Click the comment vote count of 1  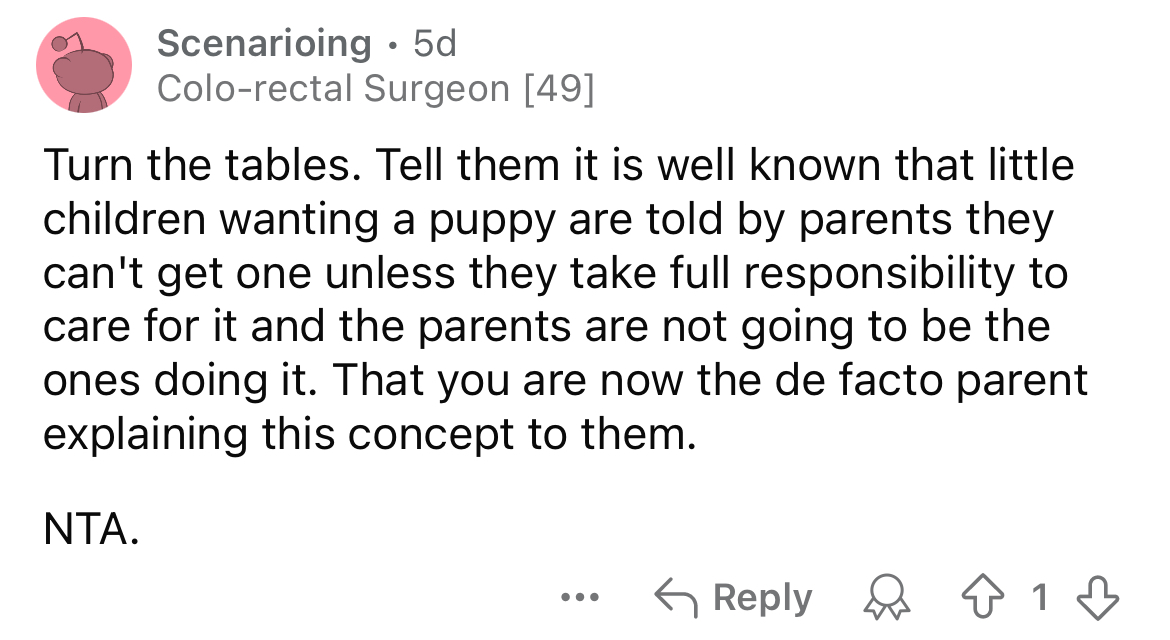pos(1040,597)
